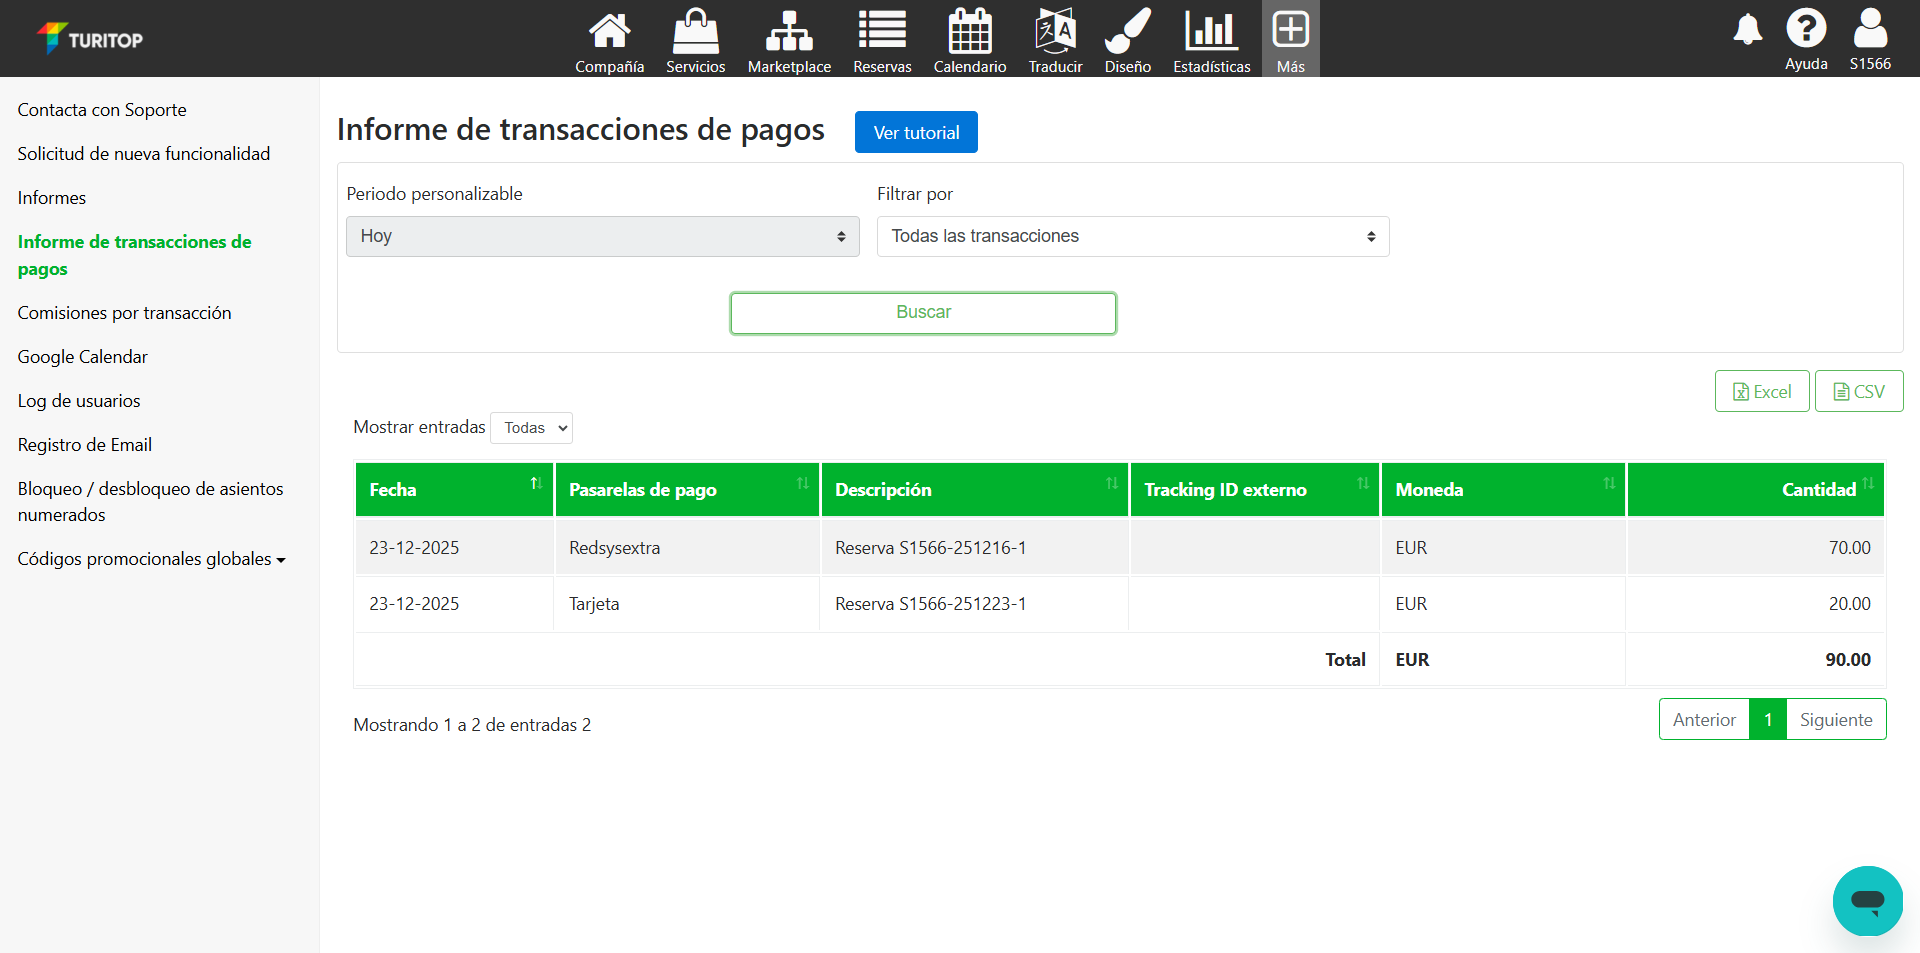This screenshot has width=1920, height=953.
Task: Go to Marketplace in top navigation
Action: [x=789, y=40]
